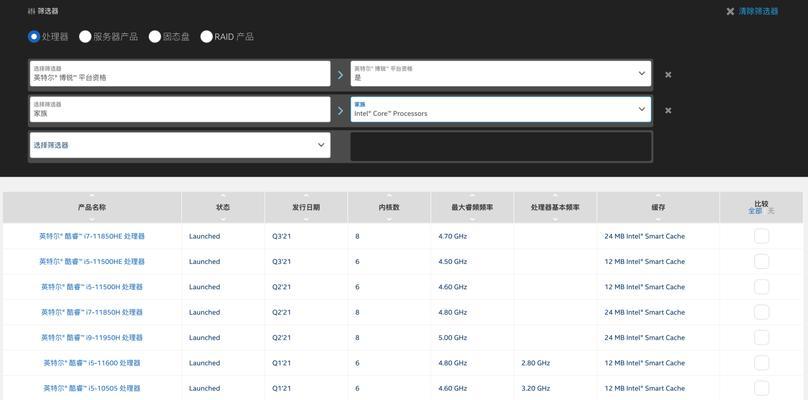Click the 清除筛选器 link

click(758, 11)
